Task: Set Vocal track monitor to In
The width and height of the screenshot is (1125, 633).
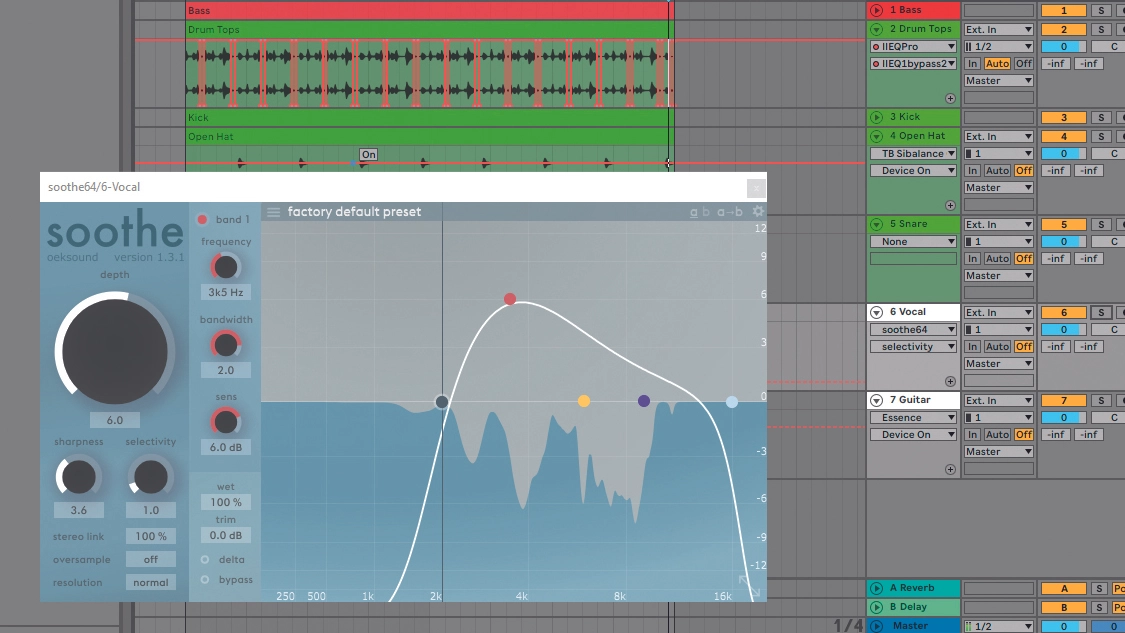Action: (x=972, y=347)
